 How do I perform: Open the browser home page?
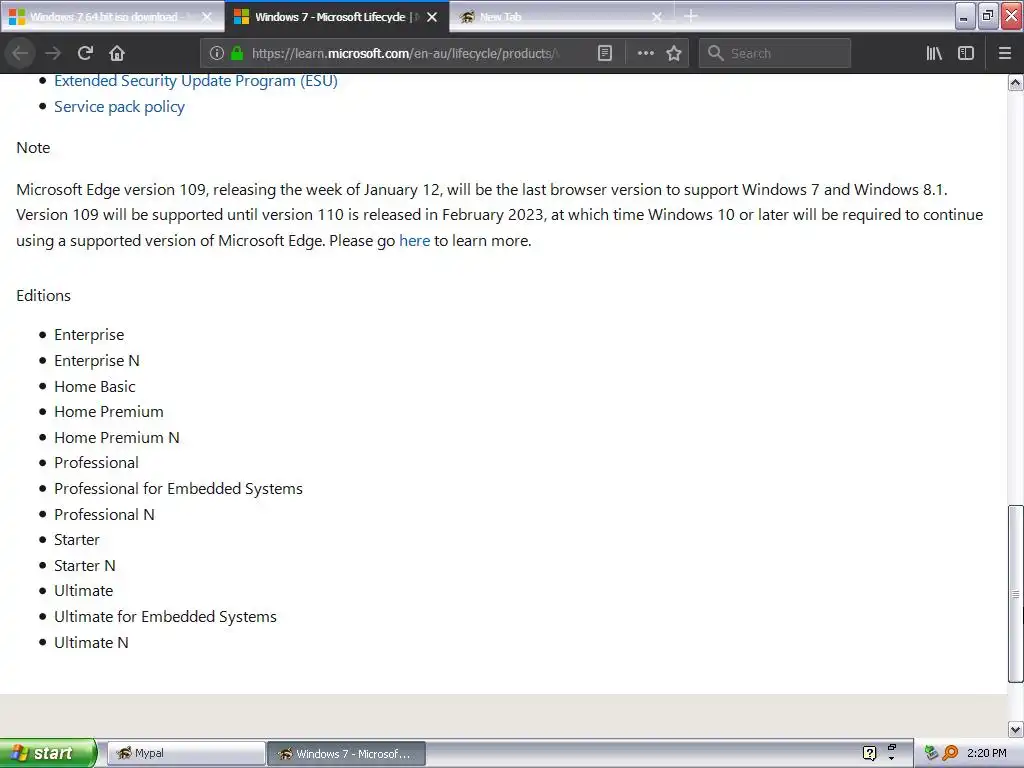click(117, 54)
